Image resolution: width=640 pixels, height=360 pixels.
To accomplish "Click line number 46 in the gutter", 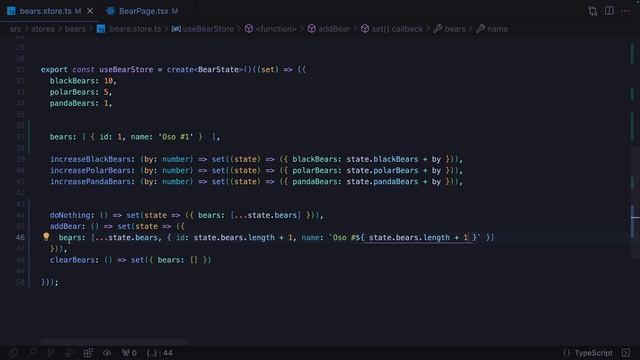I will [20, 237].
